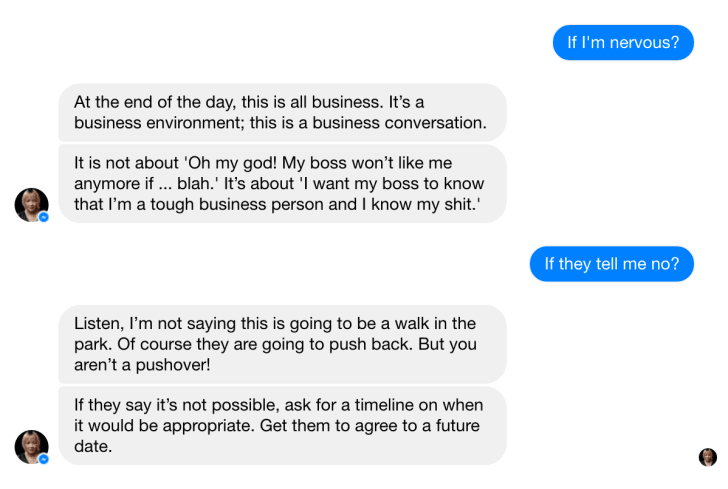728x489 pixels.
Task: Select the "If they tell me no?" bubble
Action: [612, 264]
